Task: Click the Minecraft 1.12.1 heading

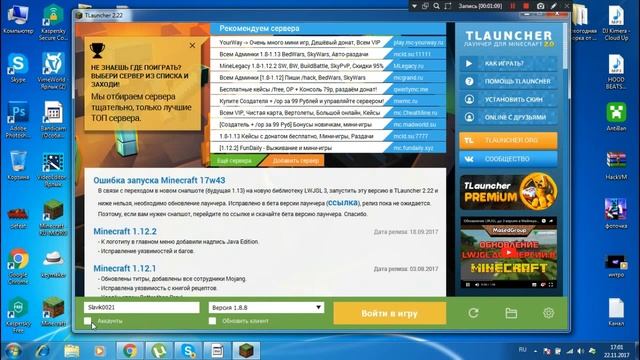Action: [x=124, y=269]
